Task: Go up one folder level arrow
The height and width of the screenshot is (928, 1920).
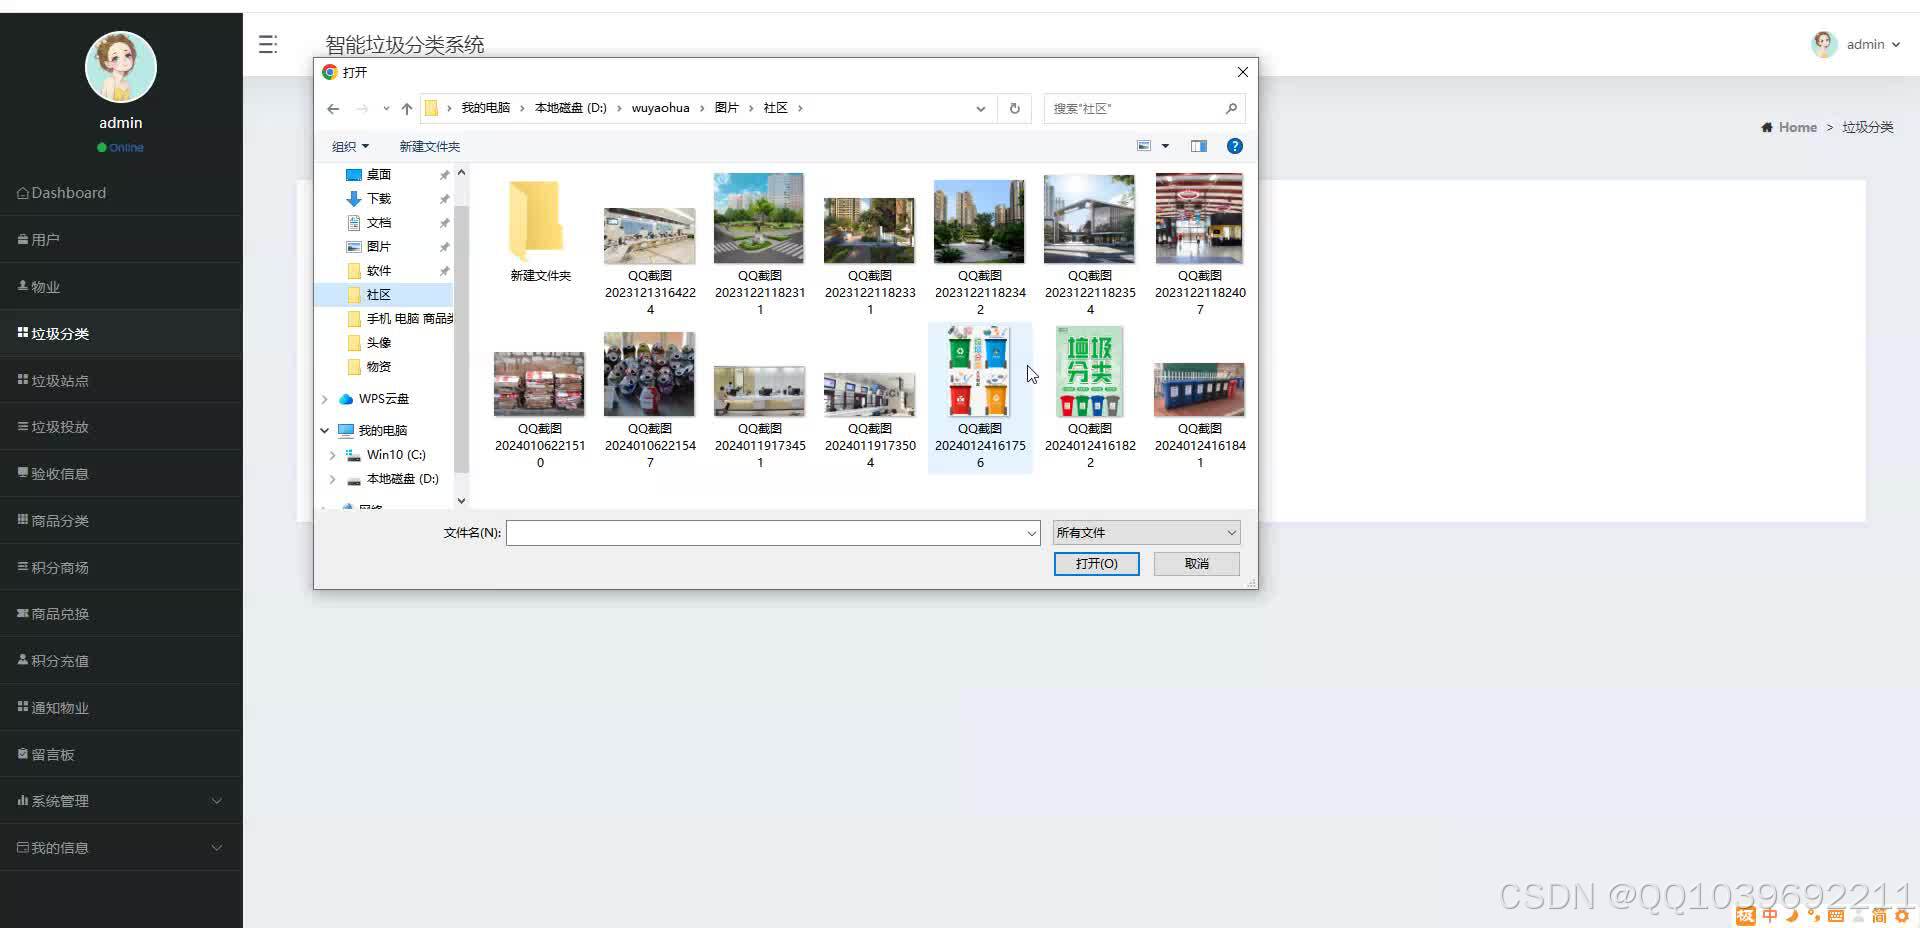Action: pos(407,108)
